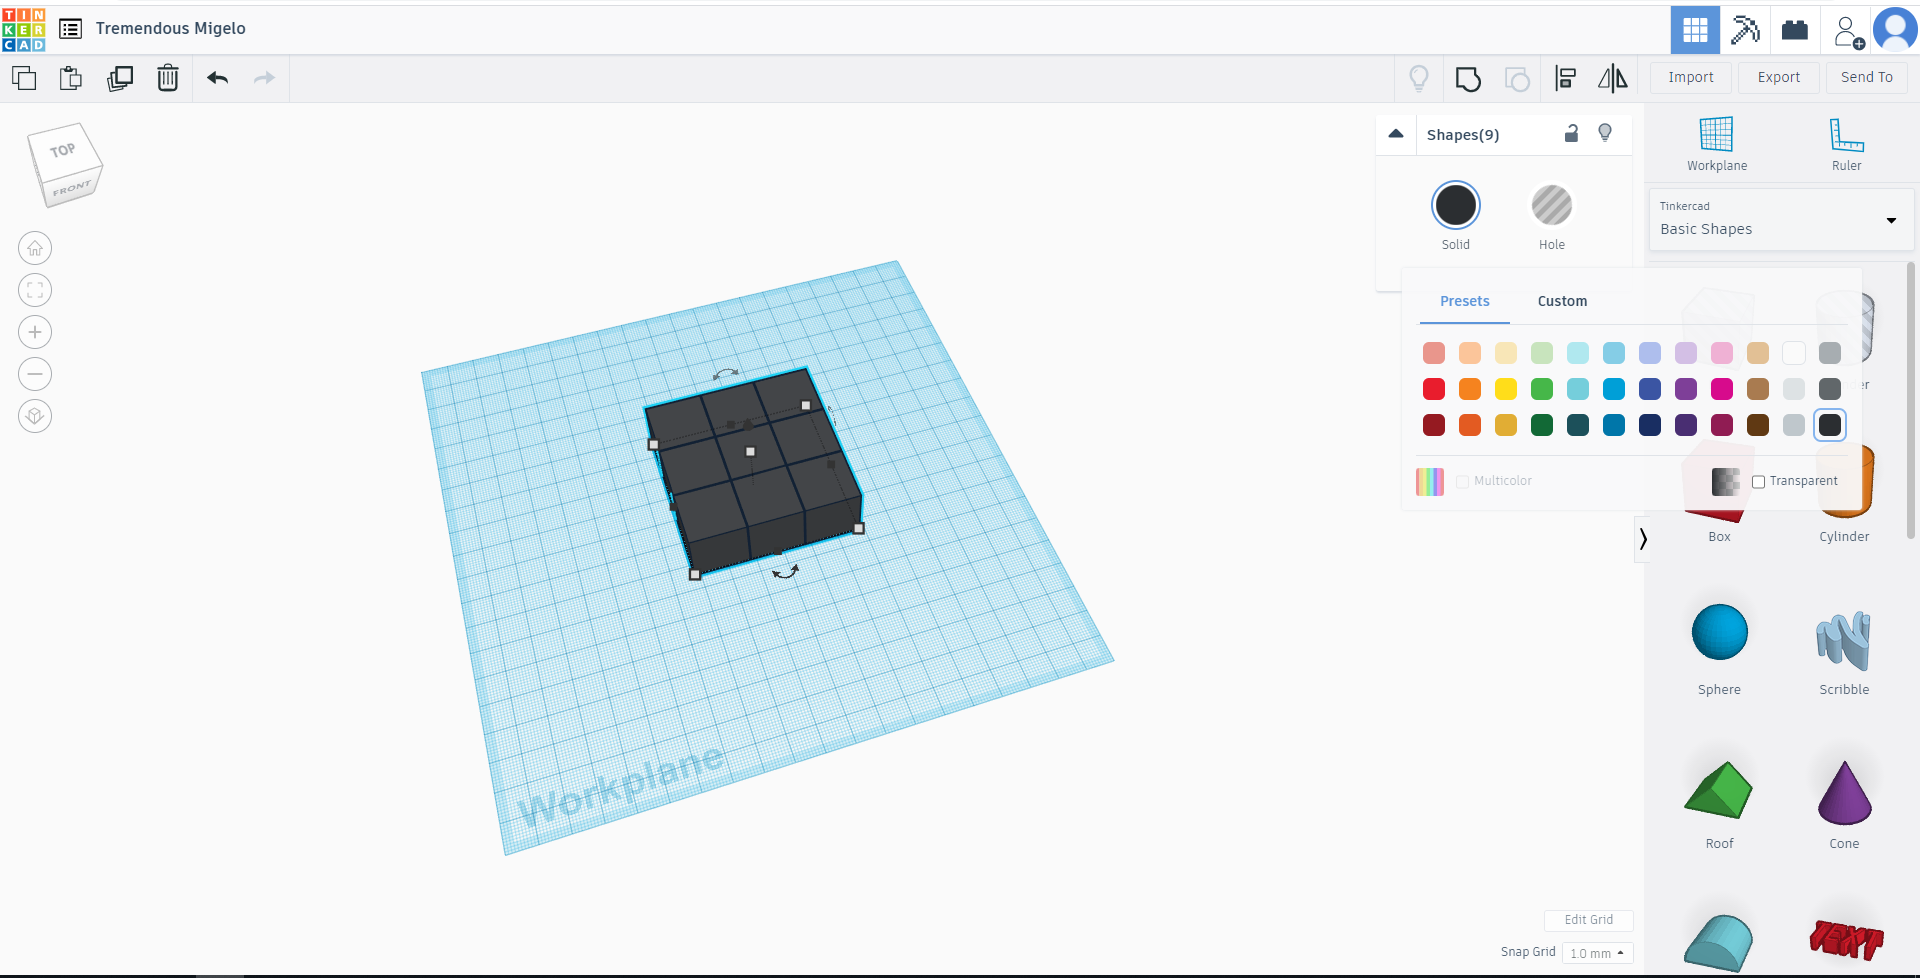Pick the dark navy blue swatch
This screenshot has height=978, width=1920.
point(1650,425)
